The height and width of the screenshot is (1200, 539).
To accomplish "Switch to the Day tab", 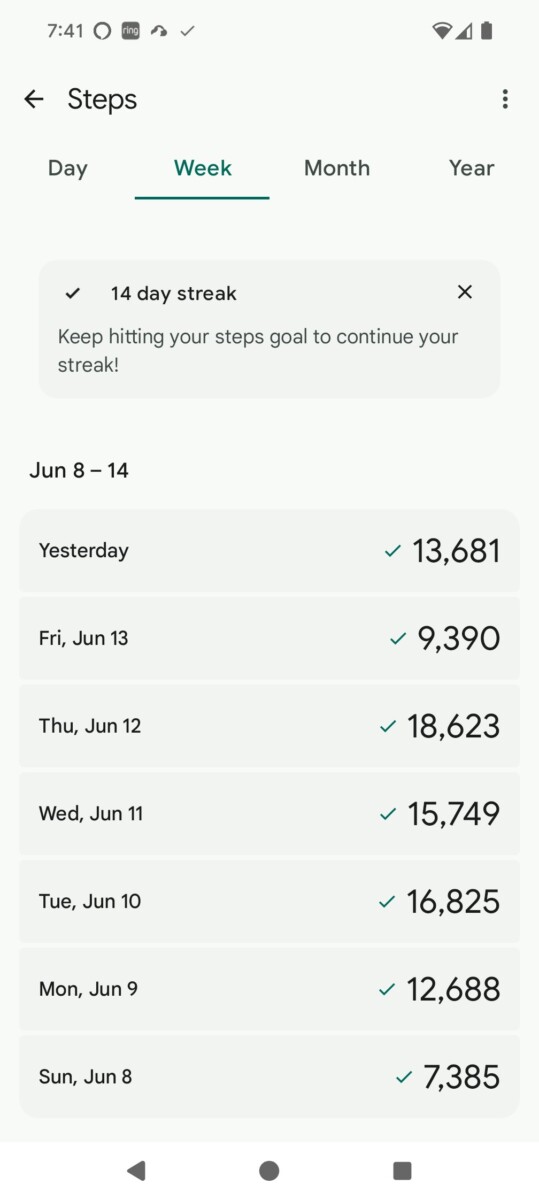I will [67, 168].
